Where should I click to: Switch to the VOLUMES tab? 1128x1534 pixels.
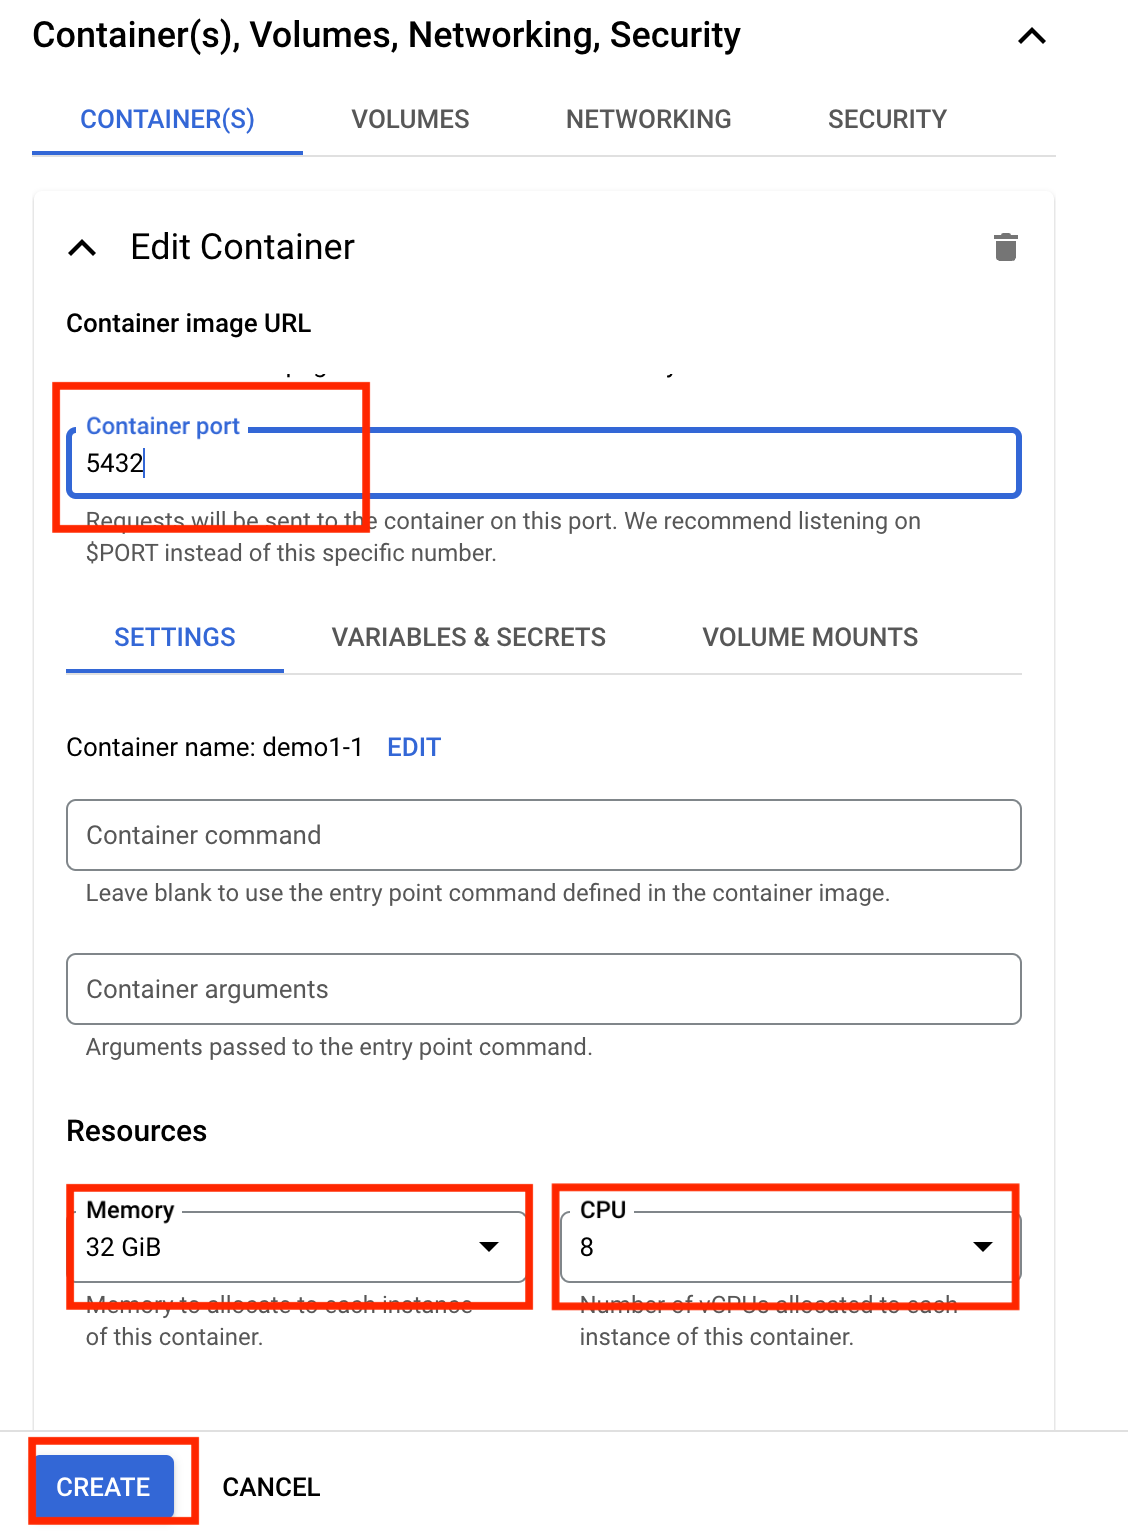[410, 119]
